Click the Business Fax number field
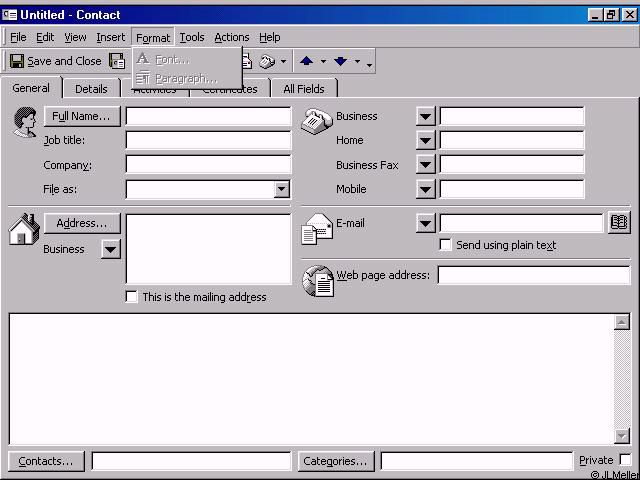This screenshot has height=480, width=640. (512, 164)
